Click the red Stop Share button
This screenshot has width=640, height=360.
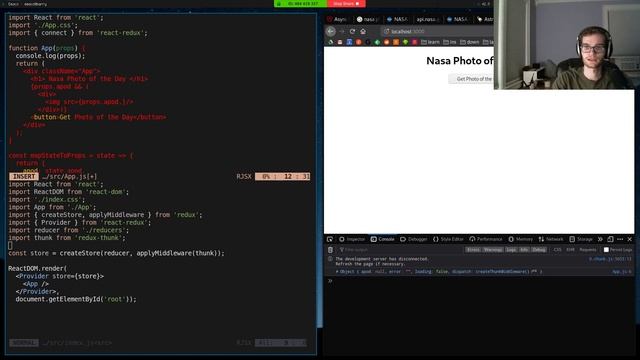[x=346, y=4]
